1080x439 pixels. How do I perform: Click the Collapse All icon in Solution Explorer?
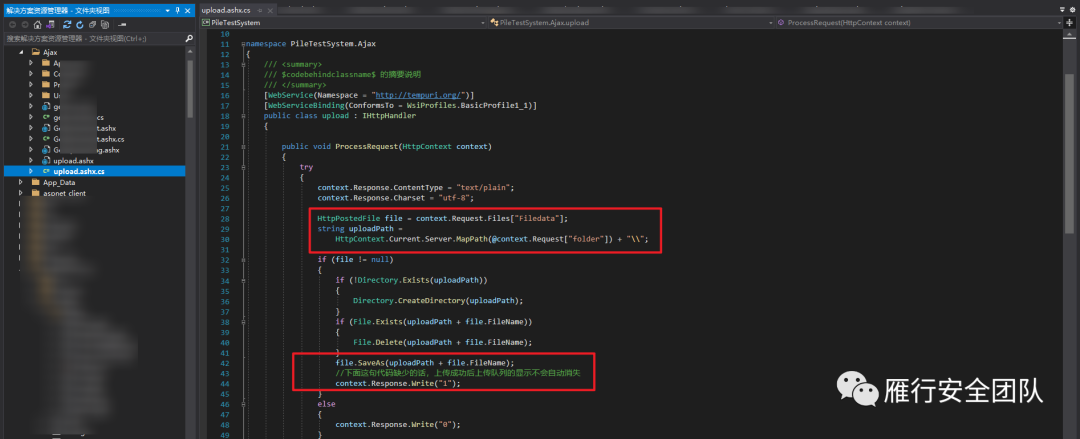coord(92,24)
